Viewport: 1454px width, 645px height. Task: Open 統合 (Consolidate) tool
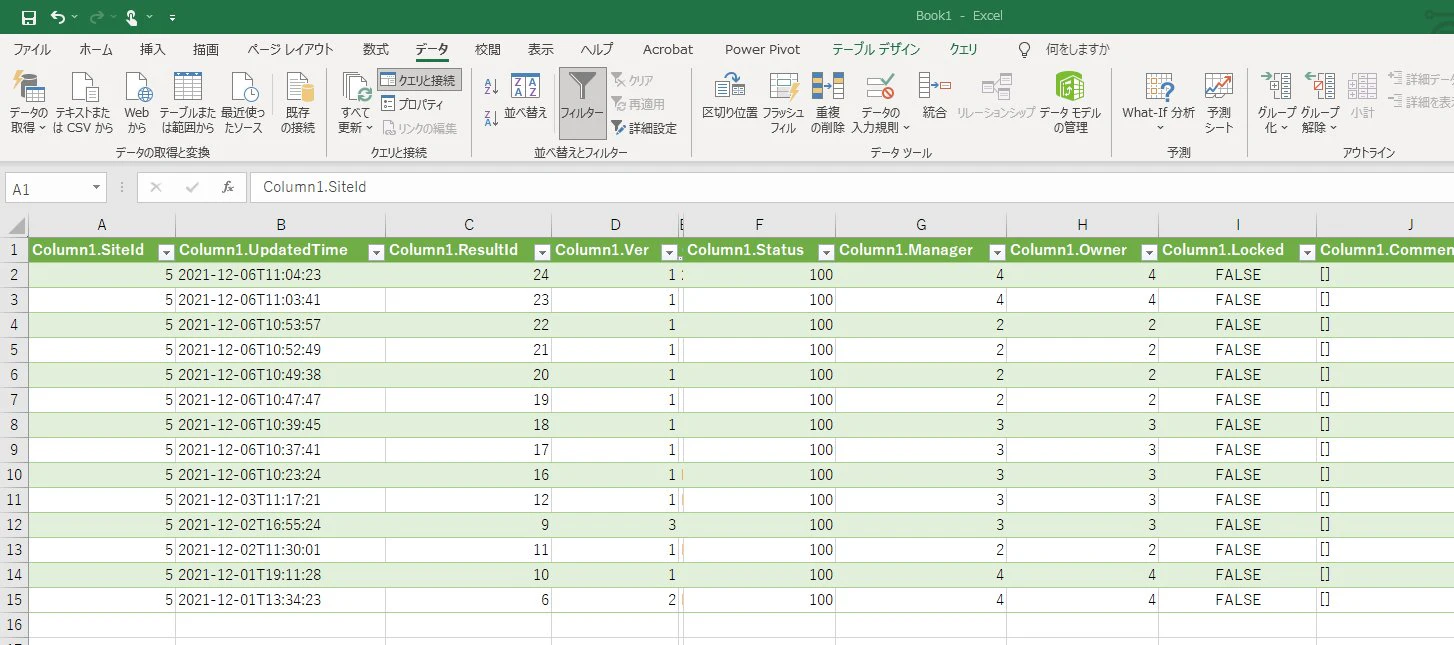pyautogui.click(x=935, y=98)
